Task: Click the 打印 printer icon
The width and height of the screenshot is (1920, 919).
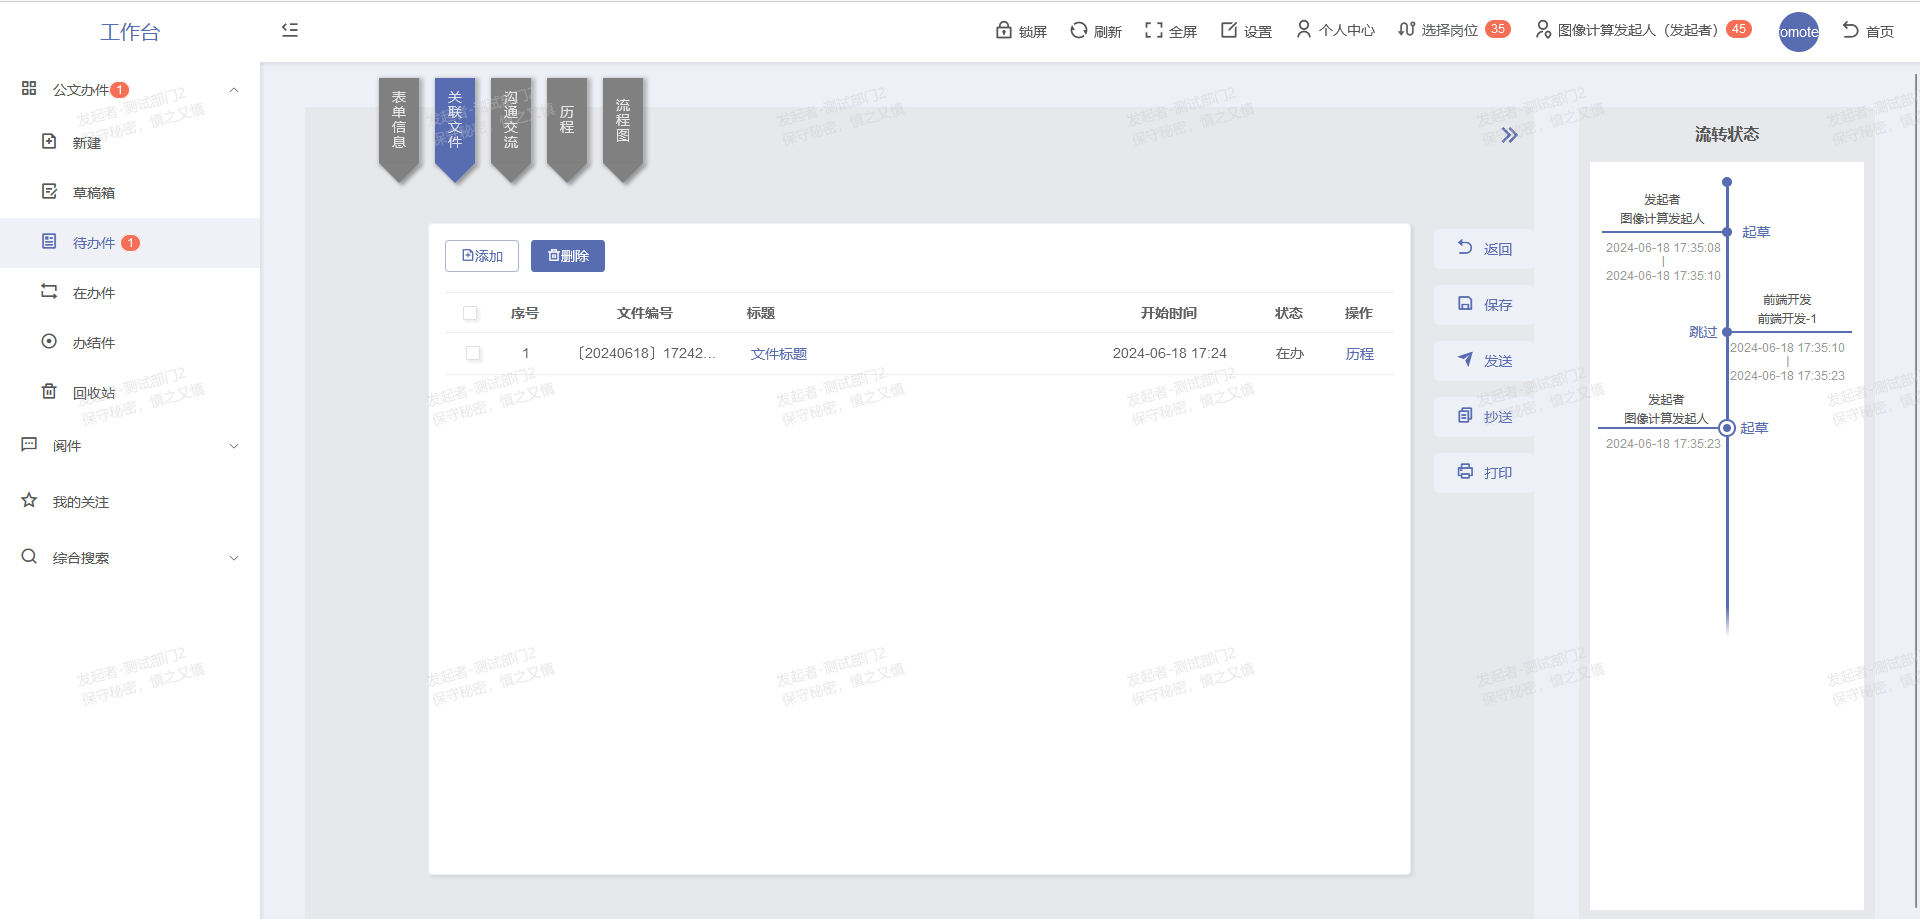Action: pos(1465,471)
